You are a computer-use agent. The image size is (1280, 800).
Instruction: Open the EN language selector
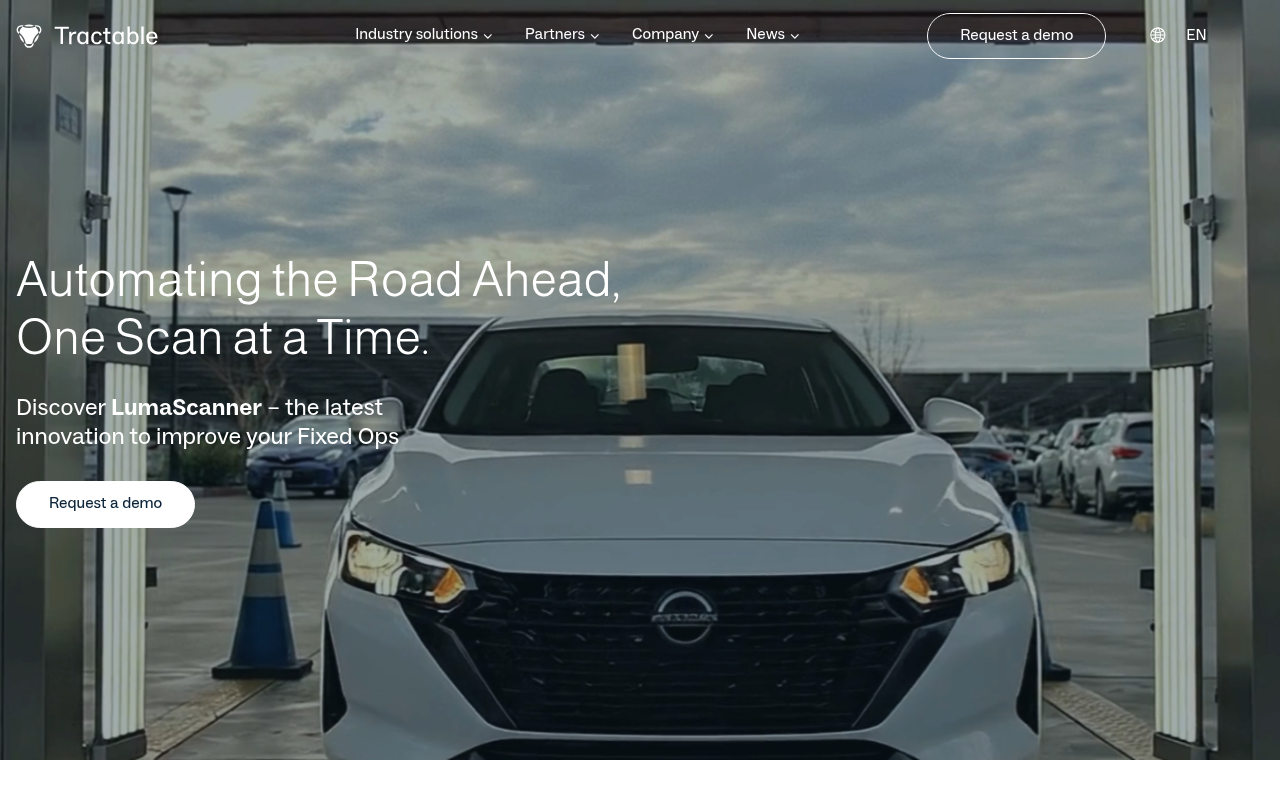(x=1196, y=35)
